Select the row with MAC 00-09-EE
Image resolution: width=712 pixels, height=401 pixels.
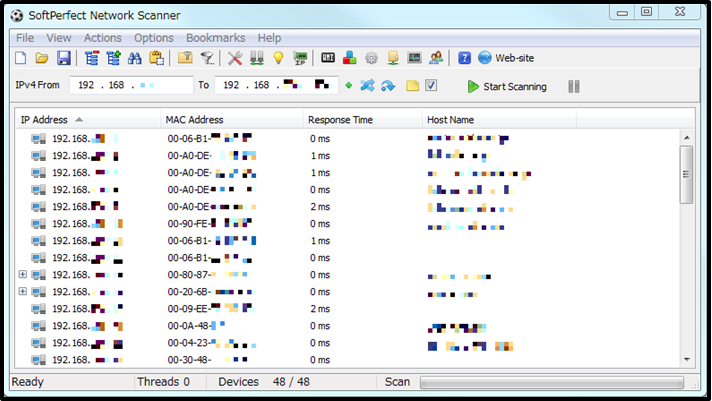[347, 309]
